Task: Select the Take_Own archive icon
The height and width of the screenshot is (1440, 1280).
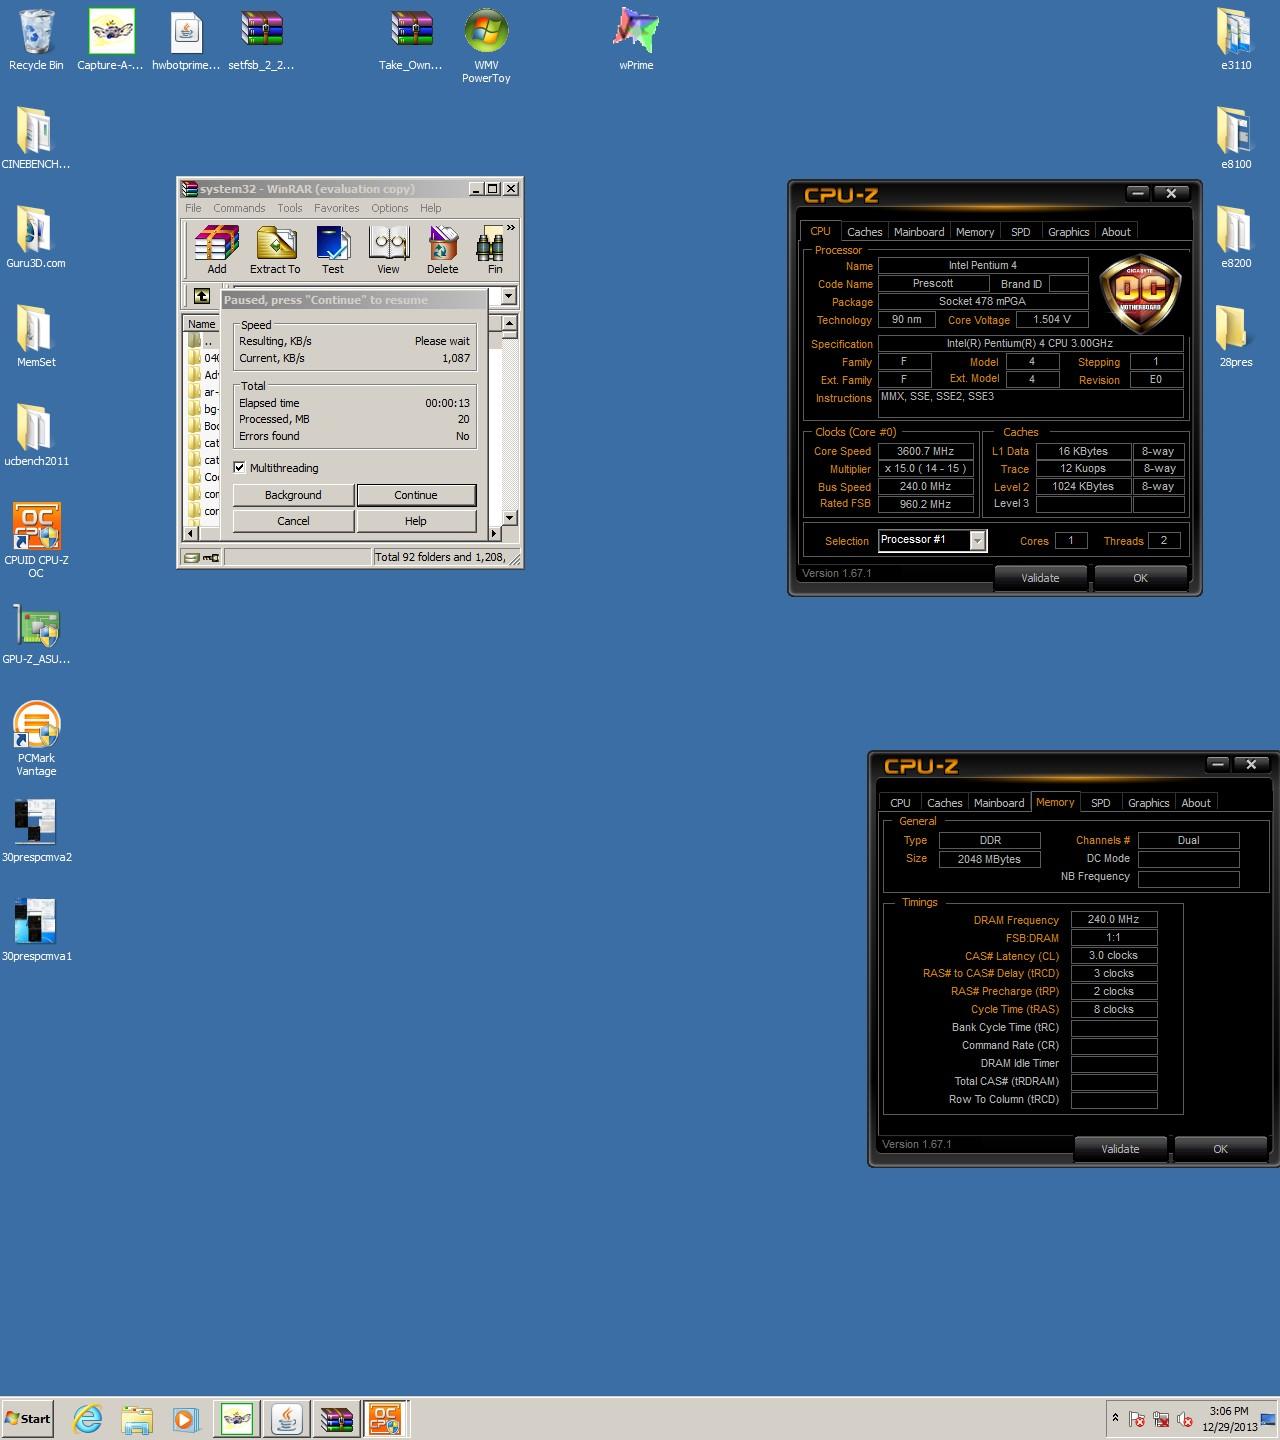Action: [411, 40]
